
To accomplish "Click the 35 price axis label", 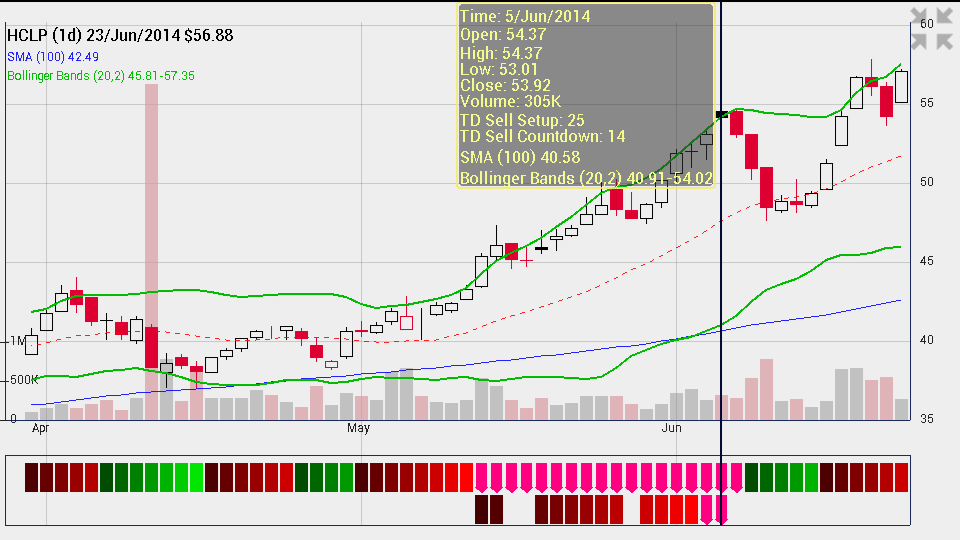I will point(927,419).
